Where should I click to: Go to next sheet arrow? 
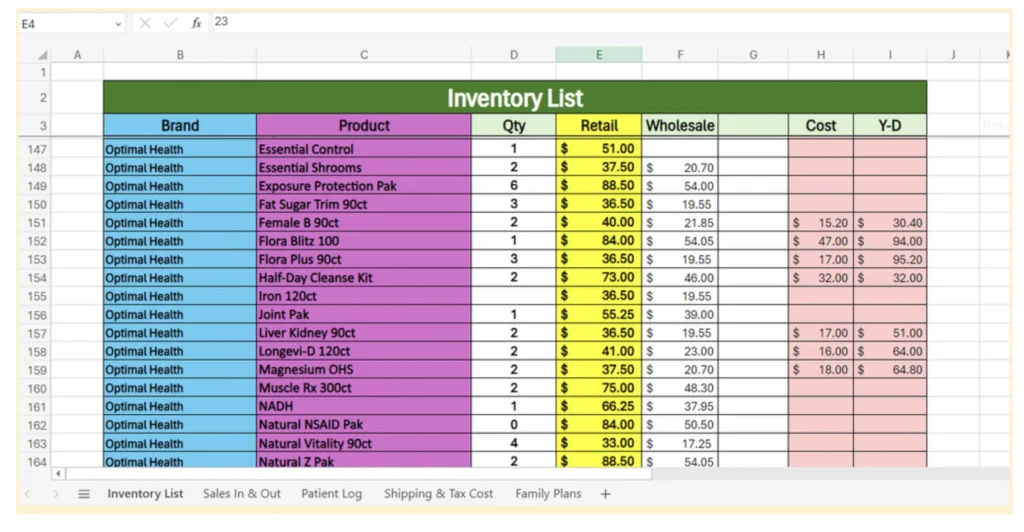[55, 494]
